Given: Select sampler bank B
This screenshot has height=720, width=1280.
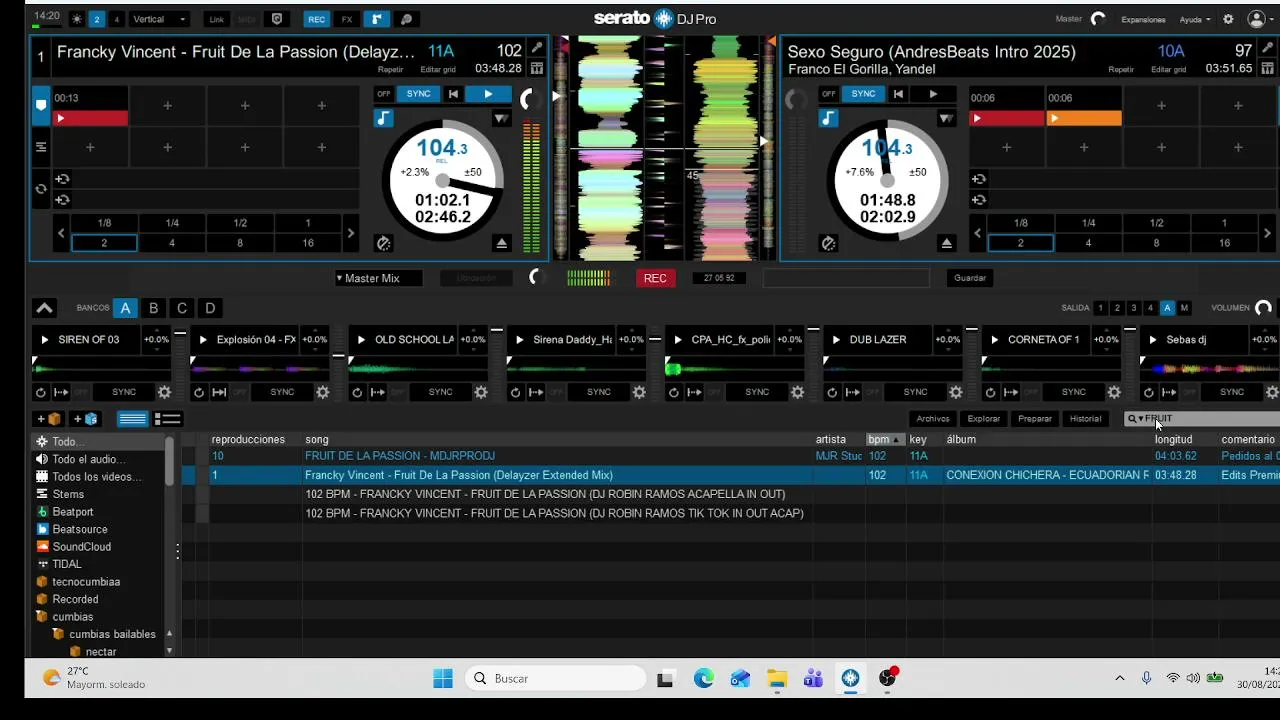Looking at the screenshot, I should (153, 308).
